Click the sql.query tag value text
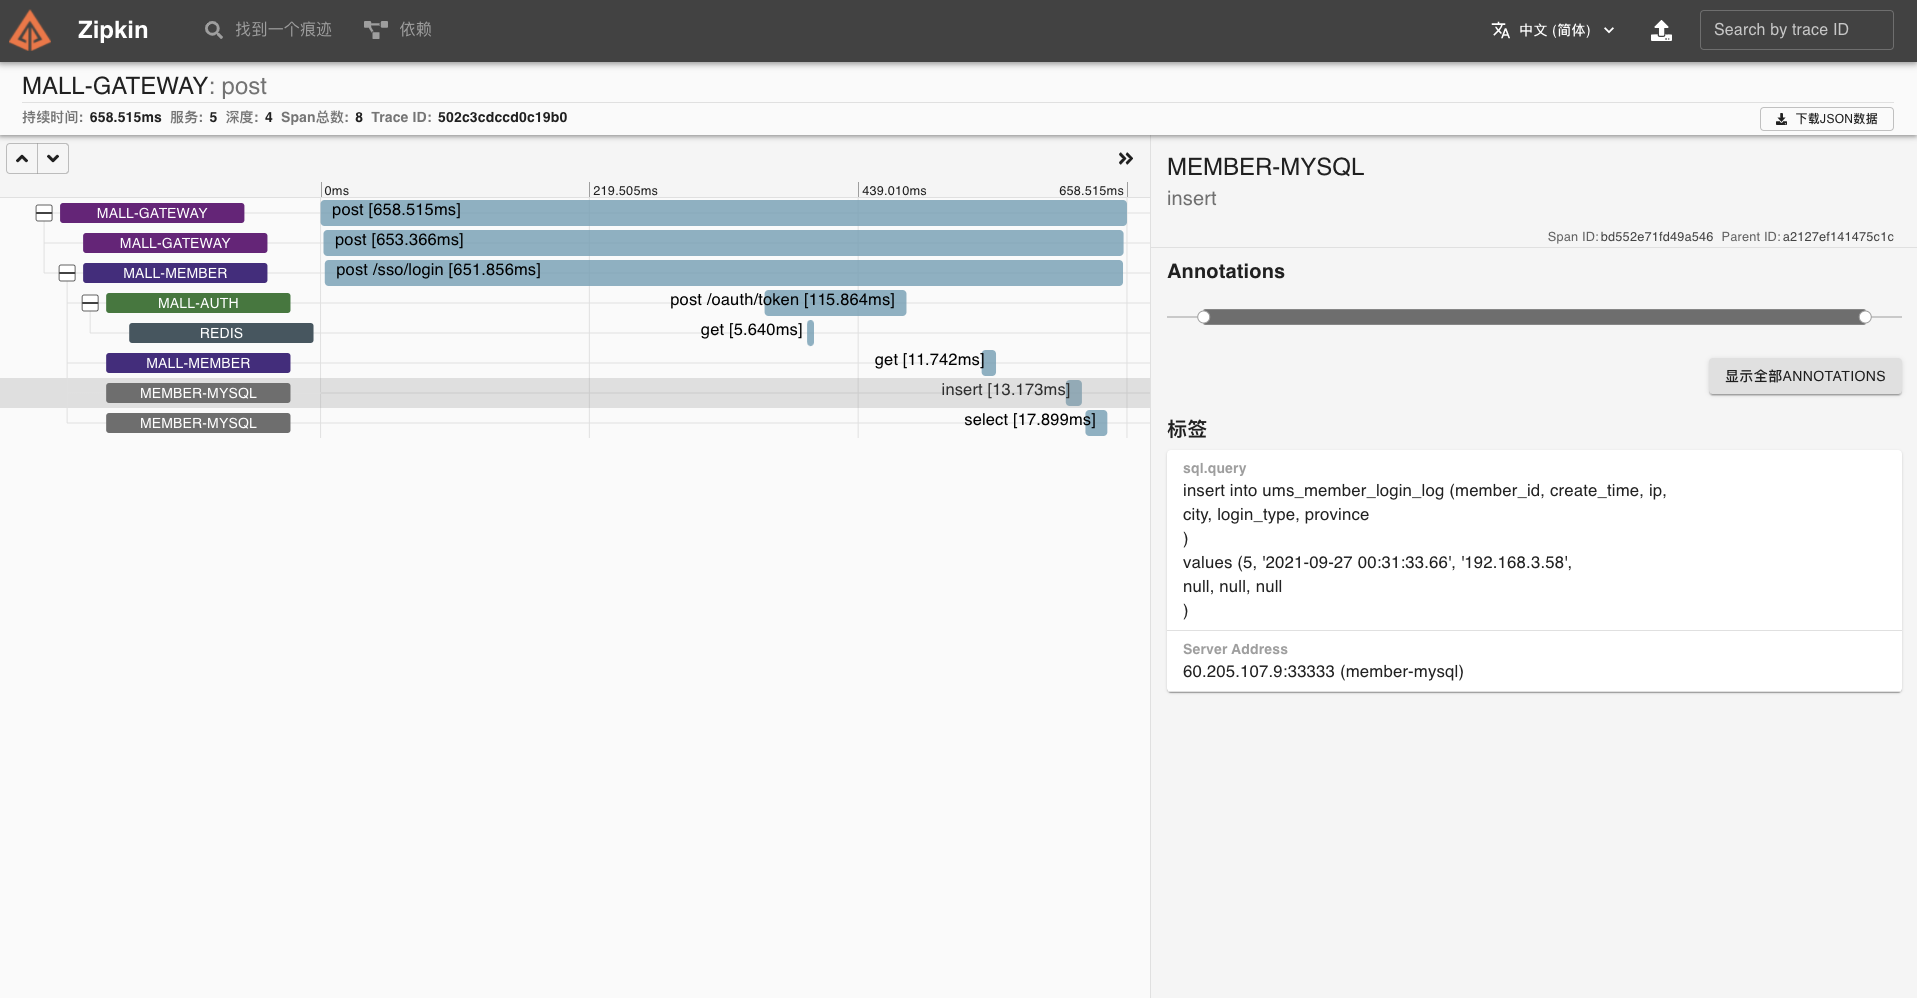Image resolution: width=1917 pixels, height=998 pixels. pos(1425,550)
